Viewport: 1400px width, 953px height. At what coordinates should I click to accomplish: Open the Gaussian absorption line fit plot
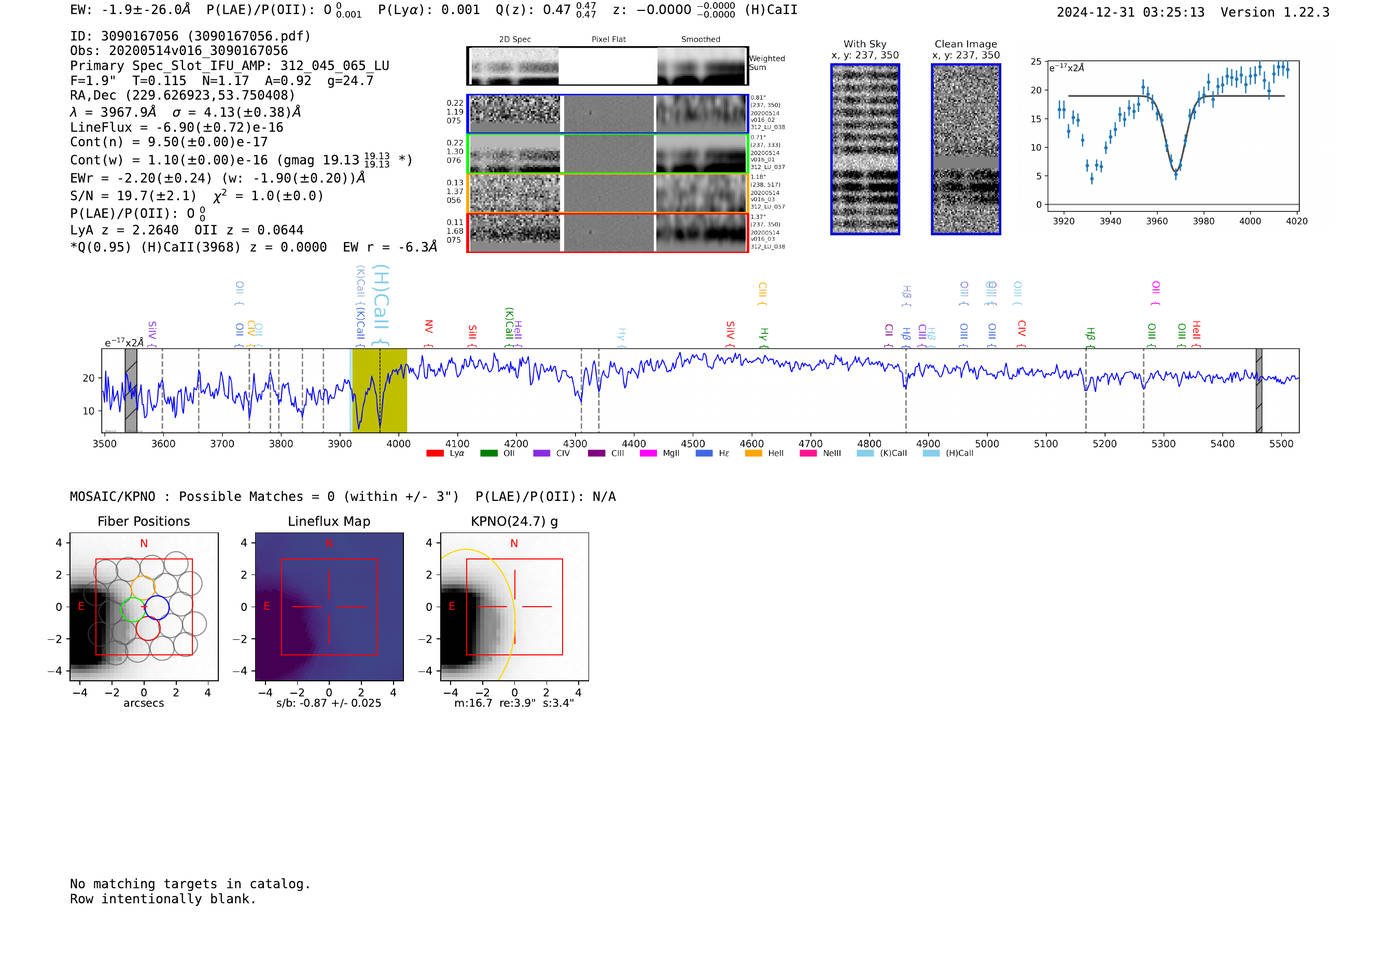[1172, 134]
